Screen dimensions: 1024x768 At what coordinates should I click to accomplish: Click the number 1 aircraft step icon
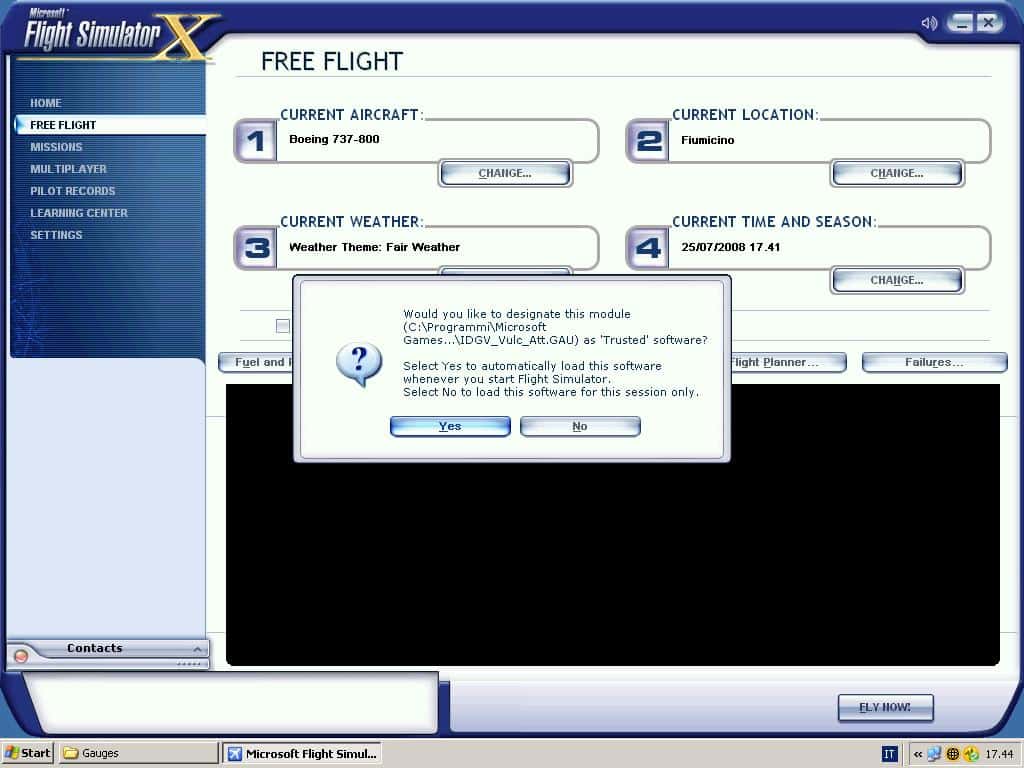point(257,141)
